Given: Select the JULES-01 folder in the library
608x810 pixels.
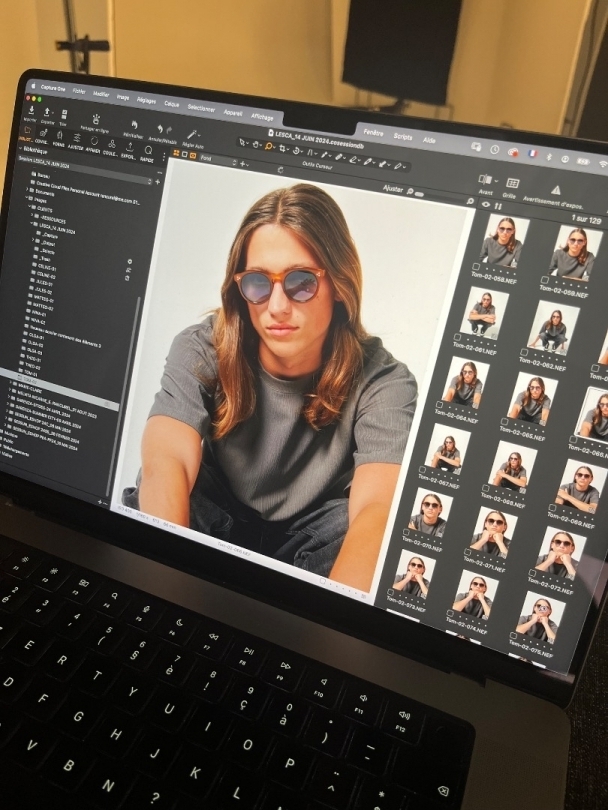Looking at the screenshot, I should tap(43, 280).
